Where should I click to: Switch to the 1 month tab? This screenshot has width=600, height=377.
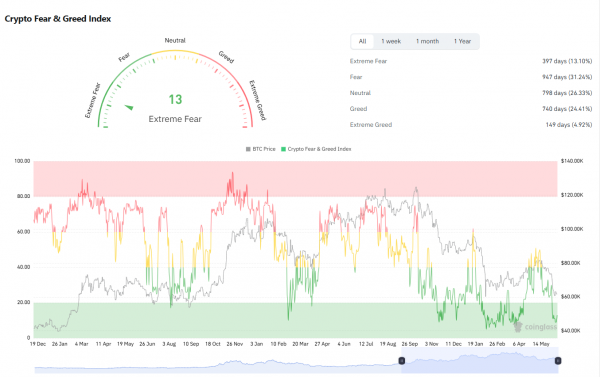427,41
